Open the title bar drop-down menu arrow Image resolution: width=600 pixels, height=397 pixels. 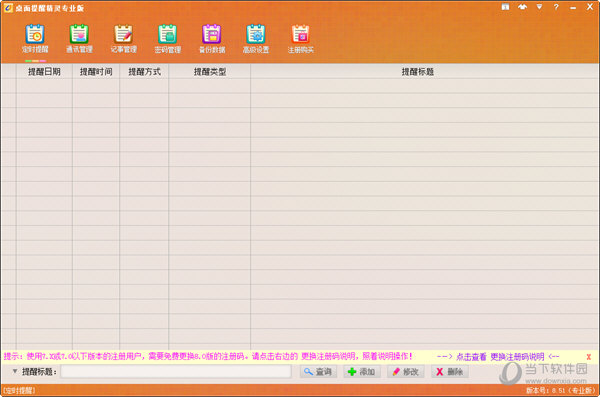point(539,7)
